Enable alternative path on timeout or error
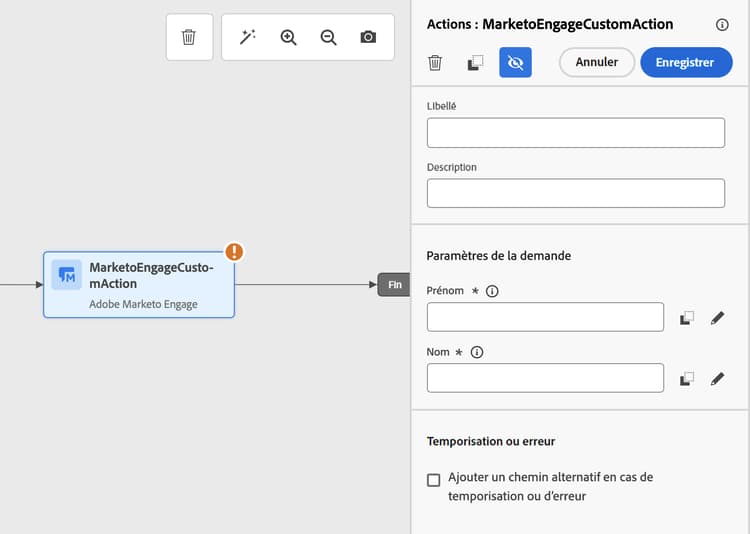 (434, 480)
